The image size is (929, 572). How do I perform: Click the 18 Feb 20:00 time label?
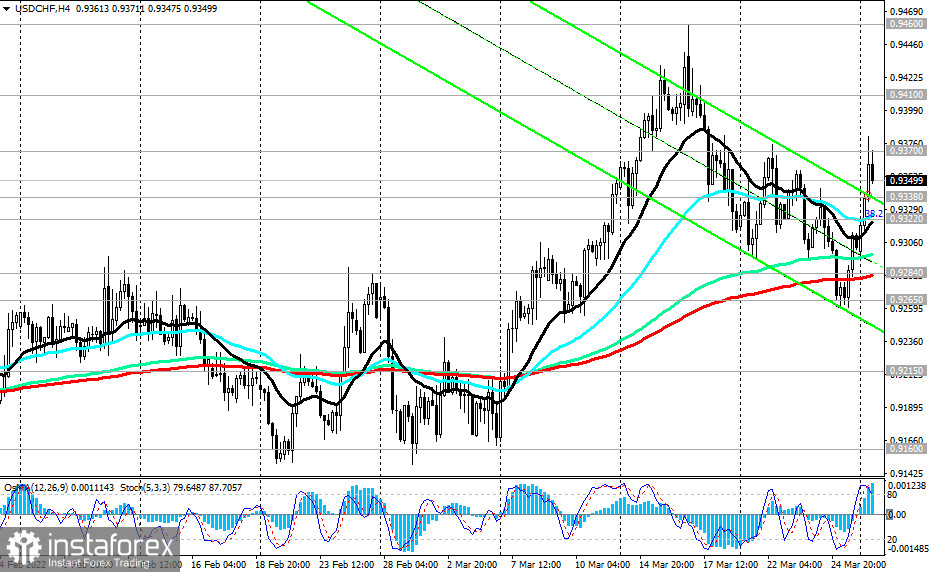(283, 564)
